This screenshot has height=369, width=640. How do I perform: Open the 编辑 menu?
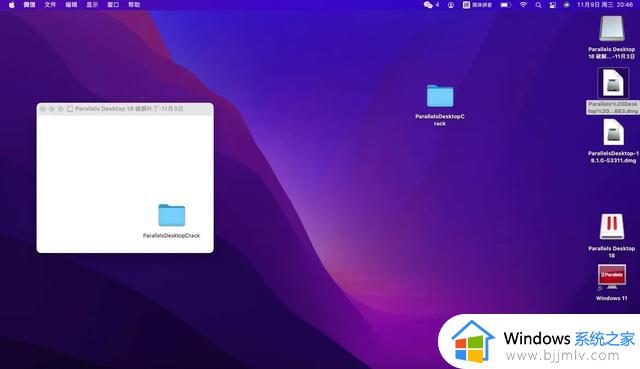click(71, 5)
